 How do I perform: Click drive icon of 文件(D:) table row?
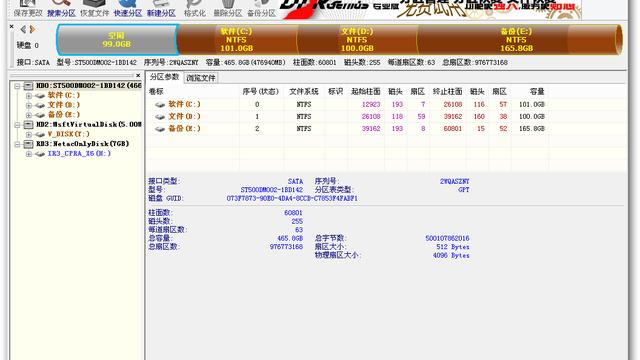160,117
